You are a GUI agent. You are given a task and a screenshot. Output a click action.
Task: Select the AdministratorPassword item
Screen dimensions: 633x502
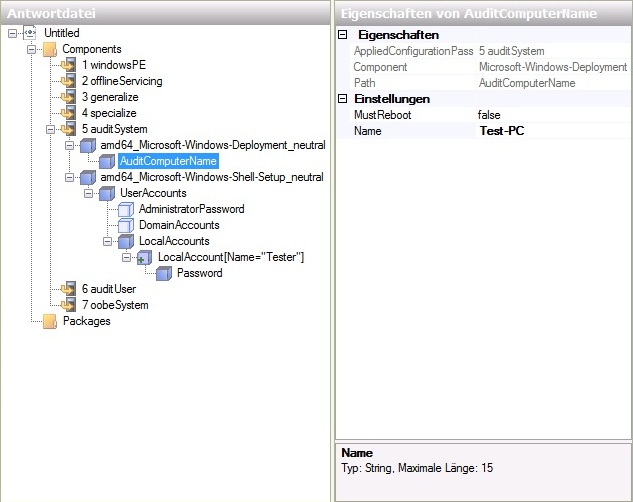click(192, 209)
